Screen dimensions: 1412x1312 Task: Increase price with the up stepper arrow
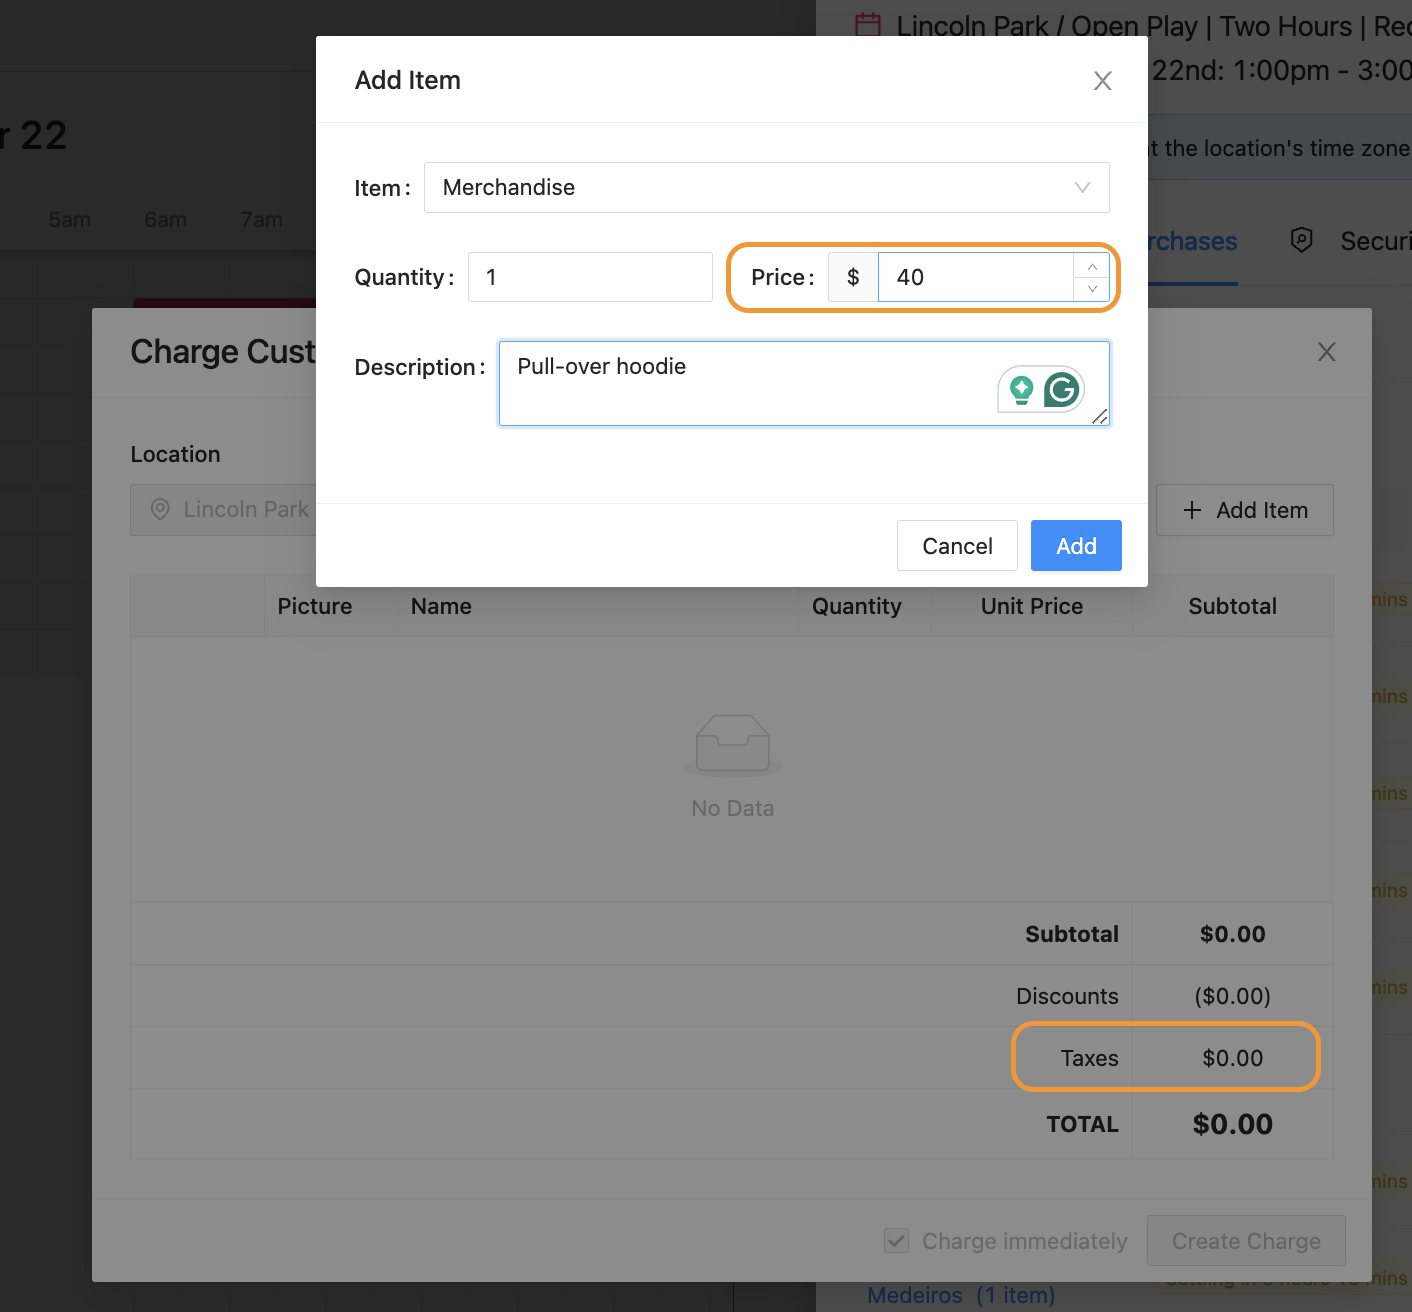1092,266
